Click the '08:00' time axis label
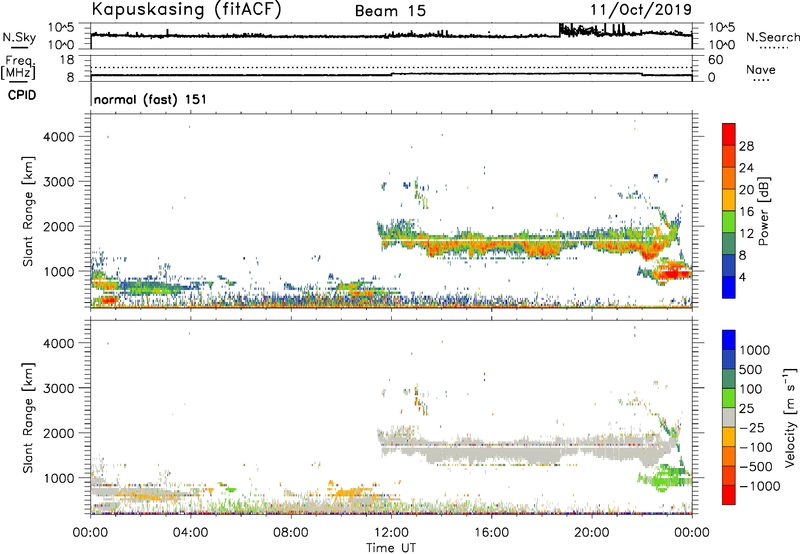Image resolution: width=800 pixels, height=554 pixels. click(291, 533)
